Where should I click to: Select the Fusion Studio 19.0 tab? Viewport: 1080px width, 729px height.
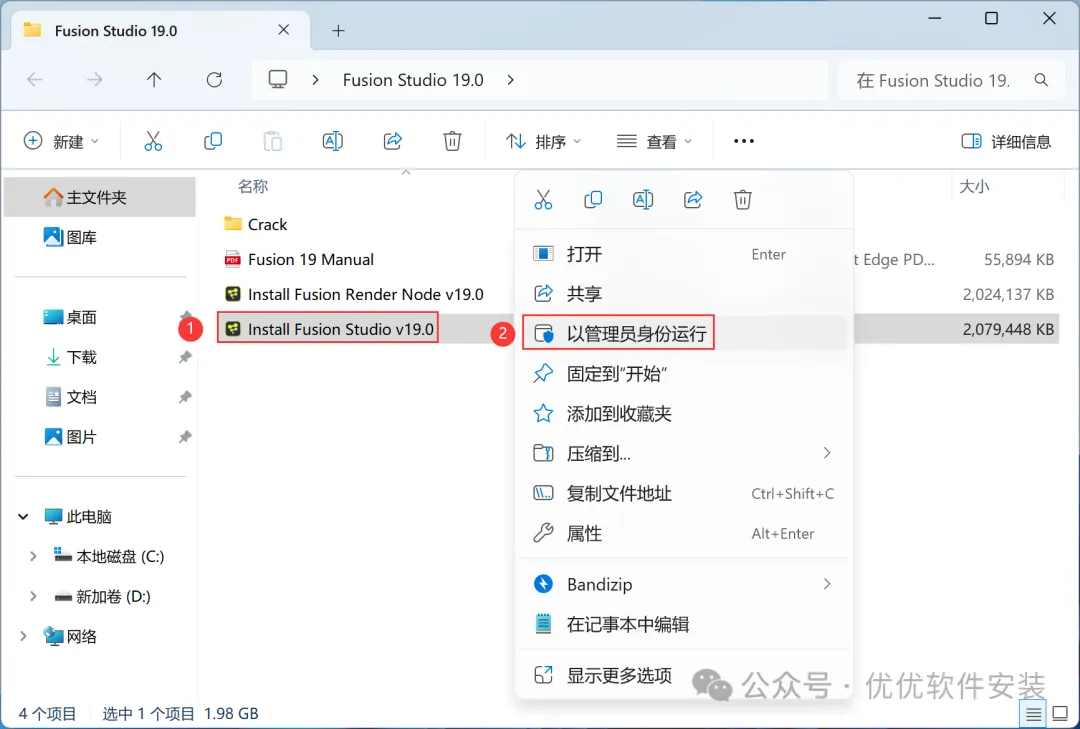click(161, 30)
